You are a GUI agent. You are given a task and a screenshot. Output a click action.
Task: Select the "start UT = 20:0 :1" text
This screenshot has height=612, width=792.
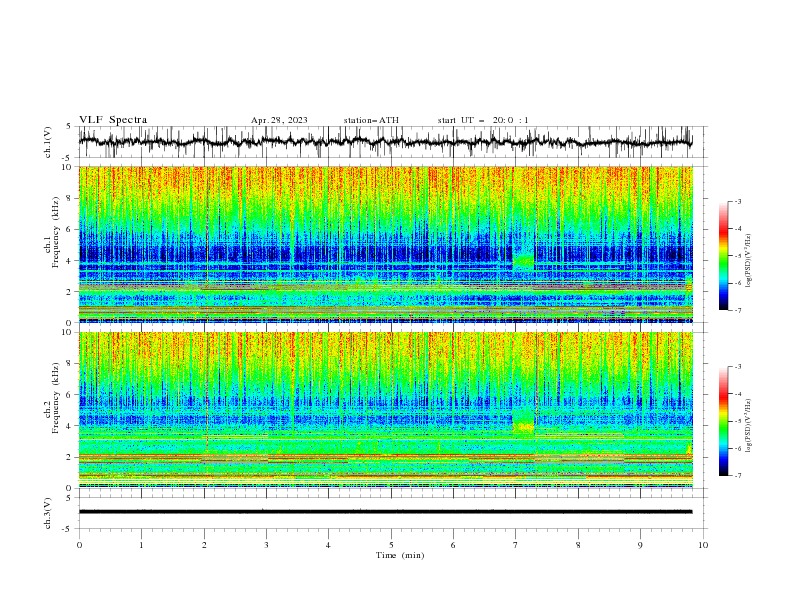[483, 120]
